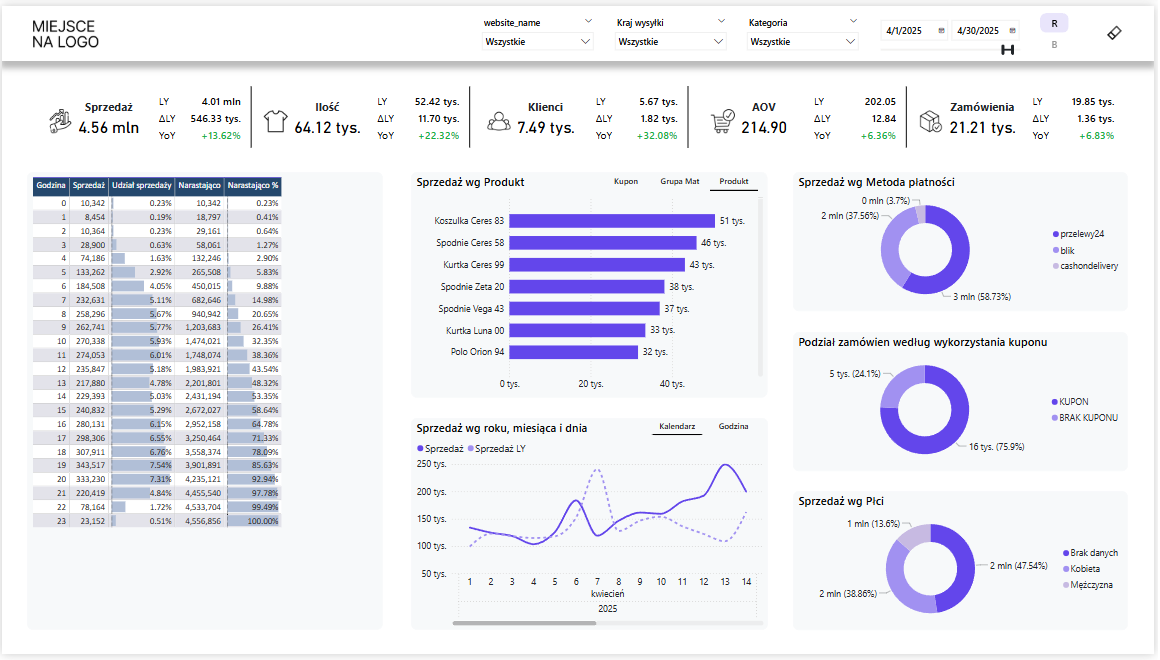The width and height of the screenshot is (1160, 660).
Task: Click the line chart horizontal scrollbar
Action: [x=524, y=623]
